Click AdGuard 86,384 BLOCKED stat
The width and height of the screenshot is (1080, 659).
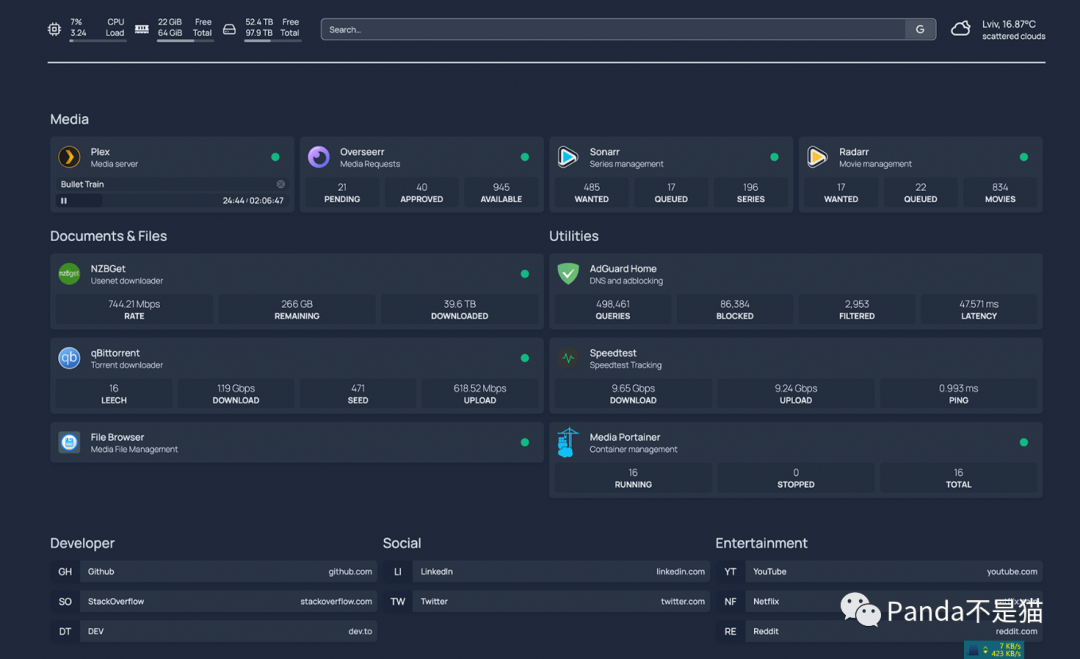(735, 310)
